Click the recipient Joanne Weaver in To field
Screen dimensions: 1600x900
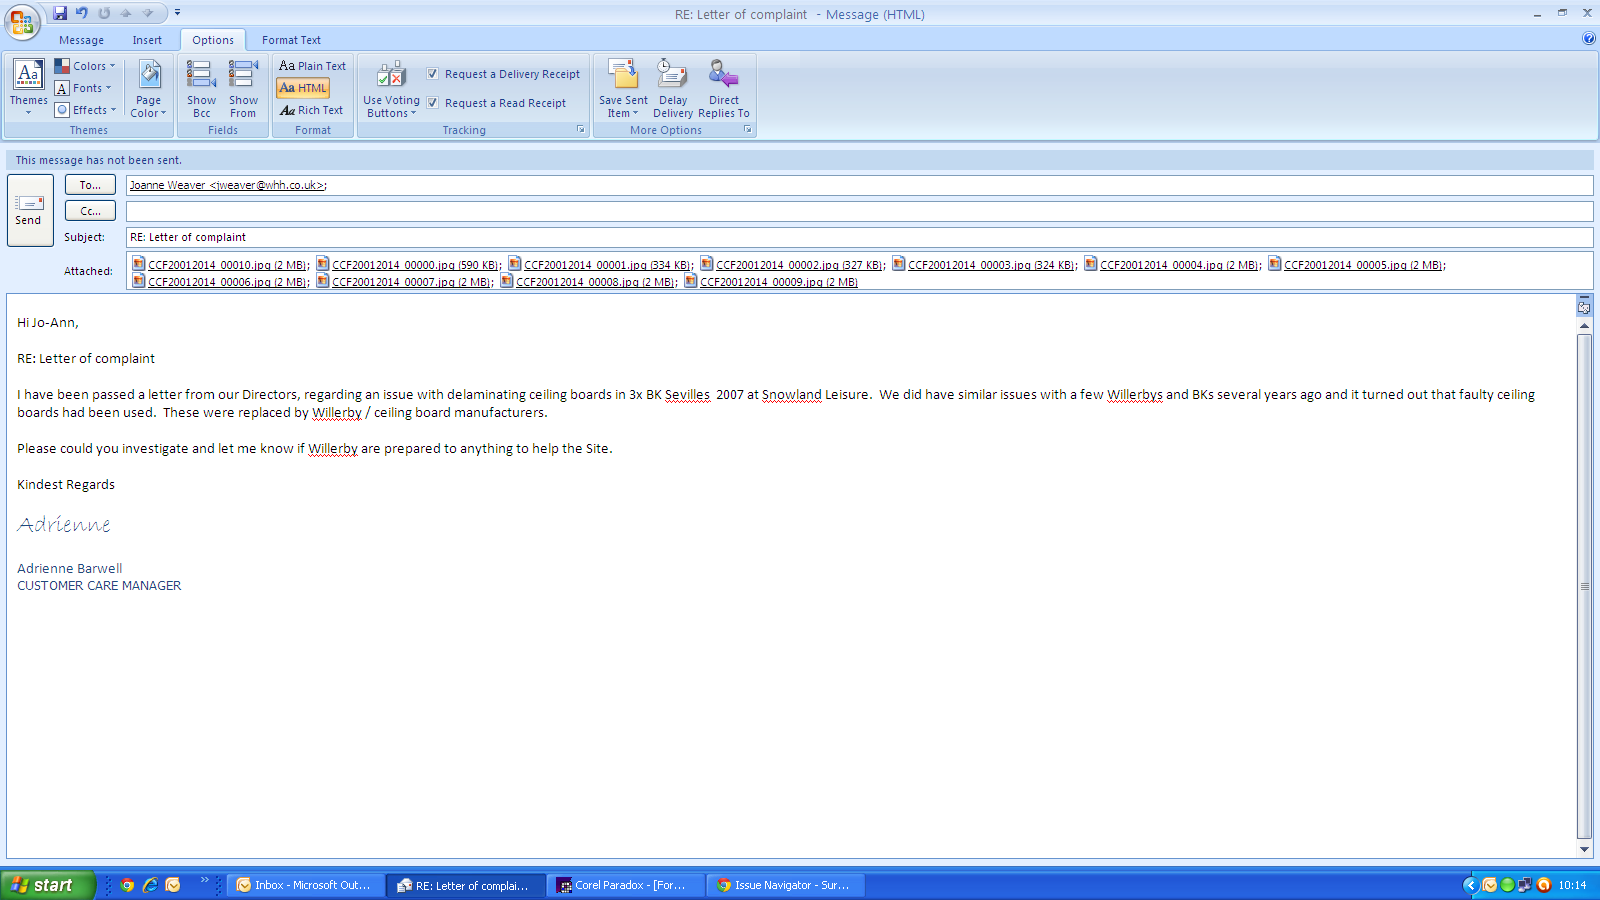[x=227, y=185]
